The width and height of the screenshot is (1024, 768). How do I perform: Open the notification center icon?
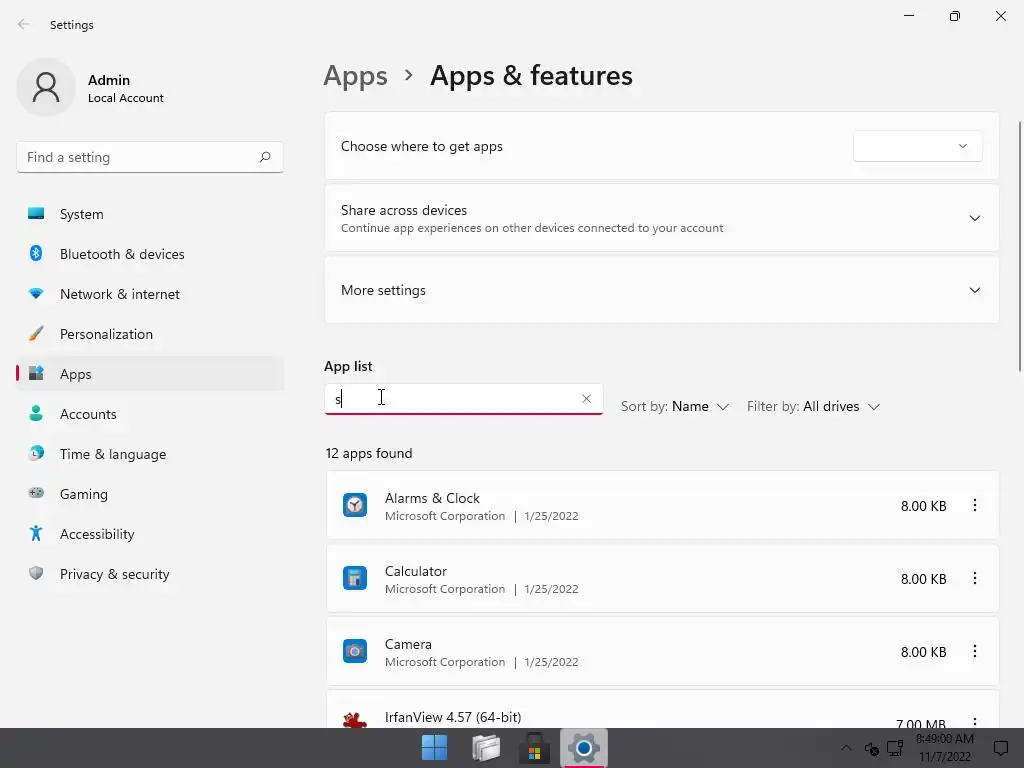[1000, 748]
